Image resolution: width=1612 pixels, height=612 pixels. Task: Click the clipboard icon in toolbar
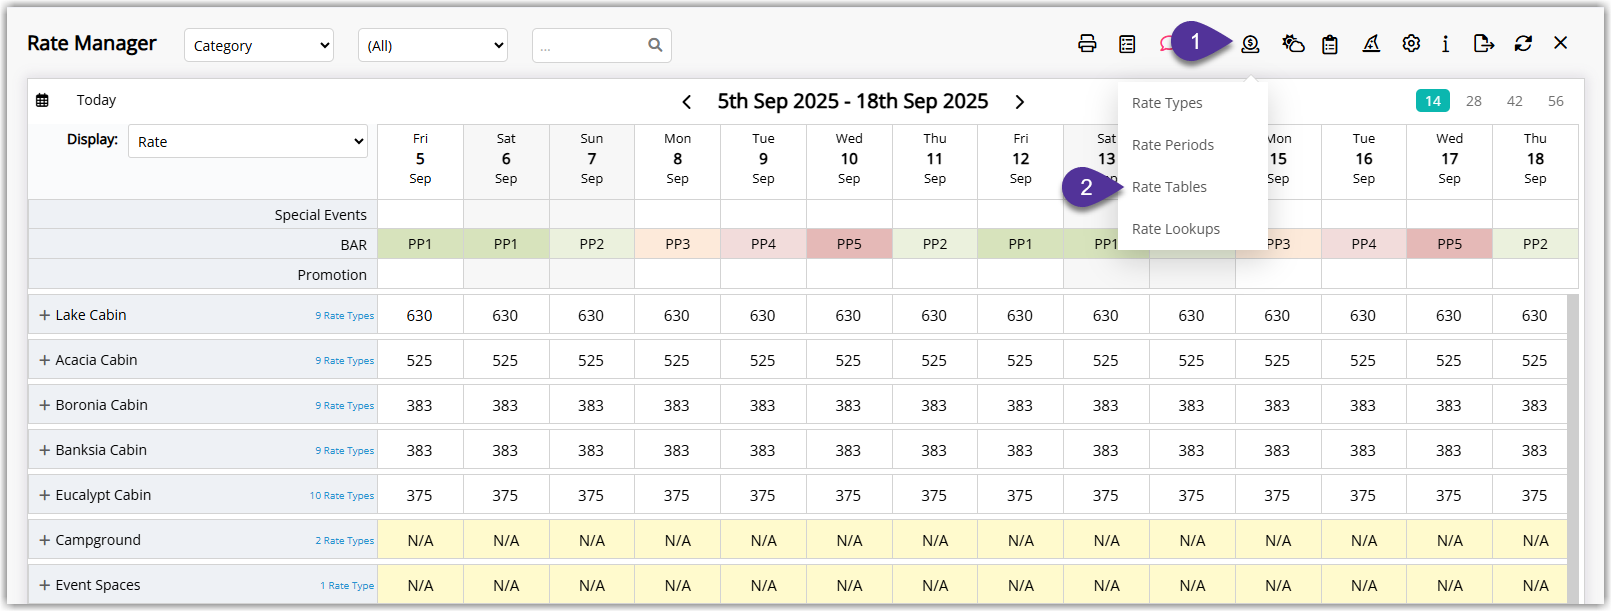click(x=1330, y=44)
